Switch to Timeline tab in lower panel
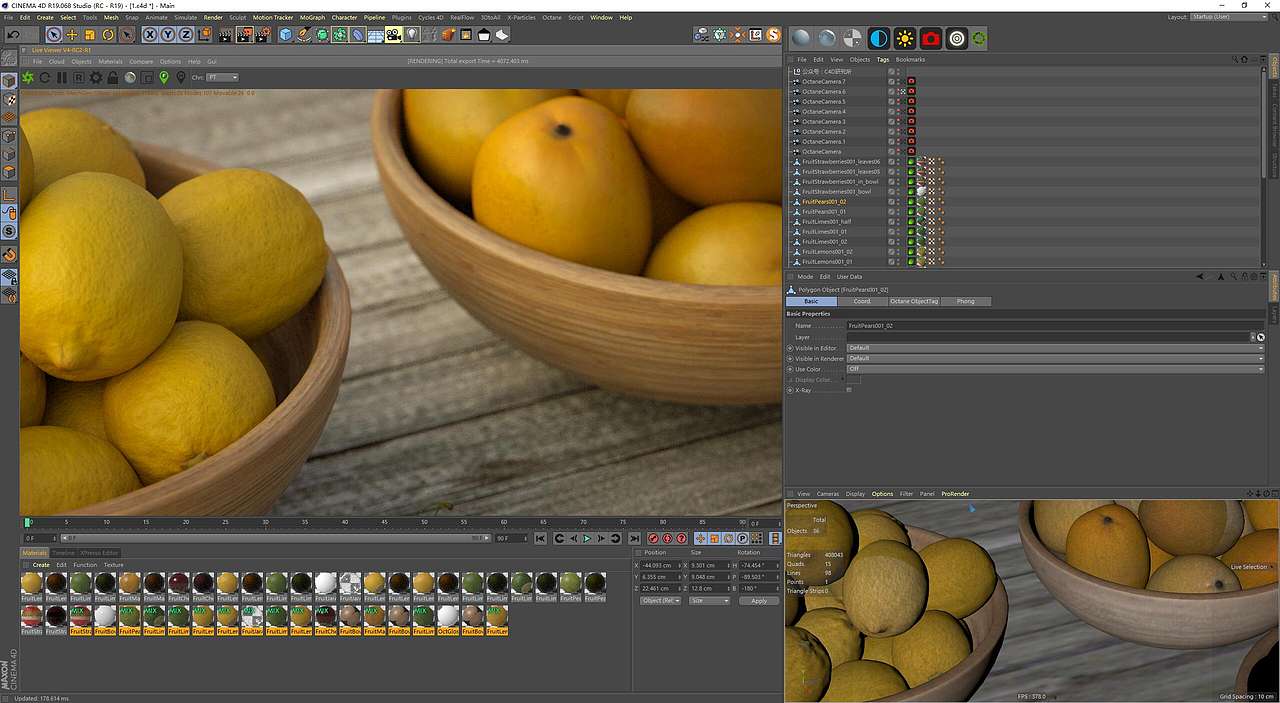The height and width of the screenshot is (703, 1280). tap(63, 552)
